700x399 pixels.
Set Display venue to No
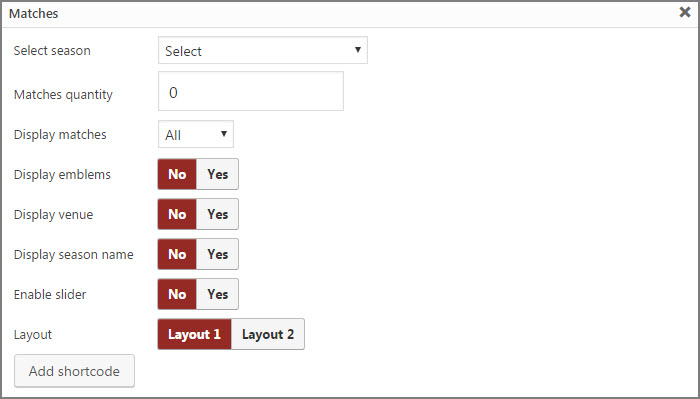tap(177, 214)
